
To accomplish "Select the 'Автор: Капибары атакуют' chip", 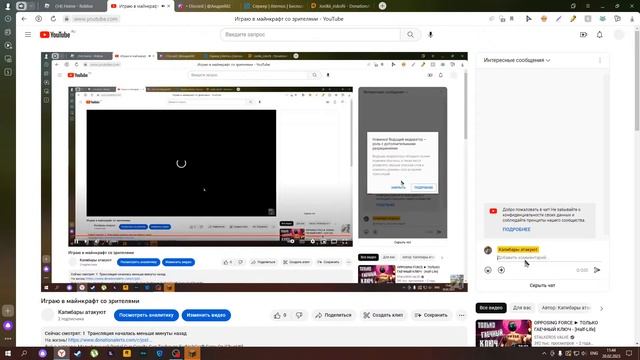I will (x=565, y=308).
